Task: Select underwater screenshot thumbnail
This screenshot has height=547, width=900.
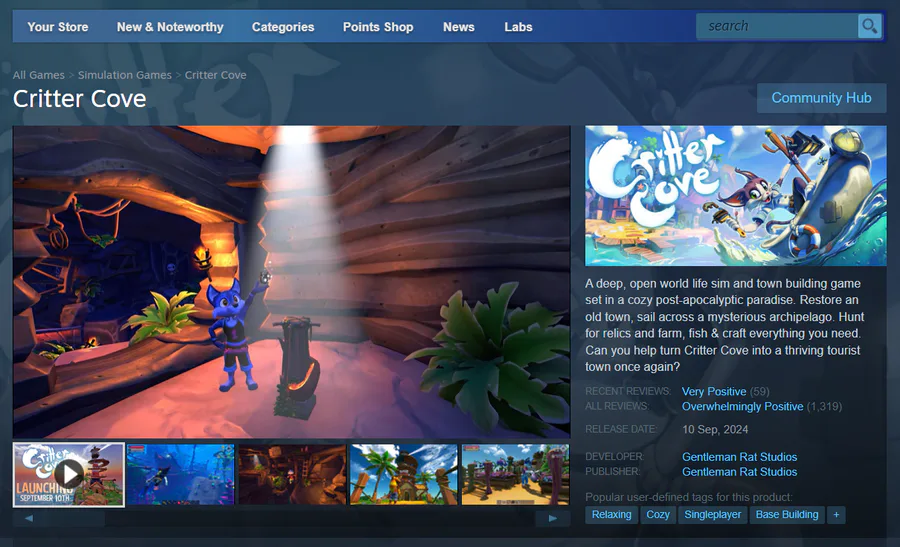Action: (180, 475)
